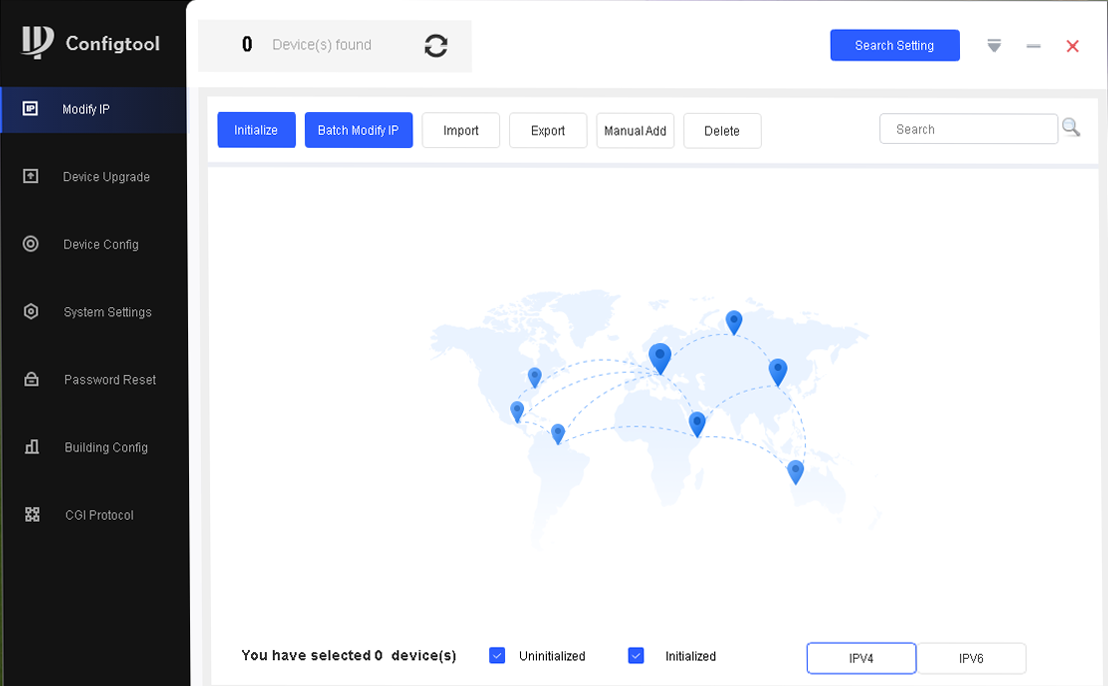Screen dimensions: 1108x686
Task: Click the Initialize button
Action: tap(256, 130)
